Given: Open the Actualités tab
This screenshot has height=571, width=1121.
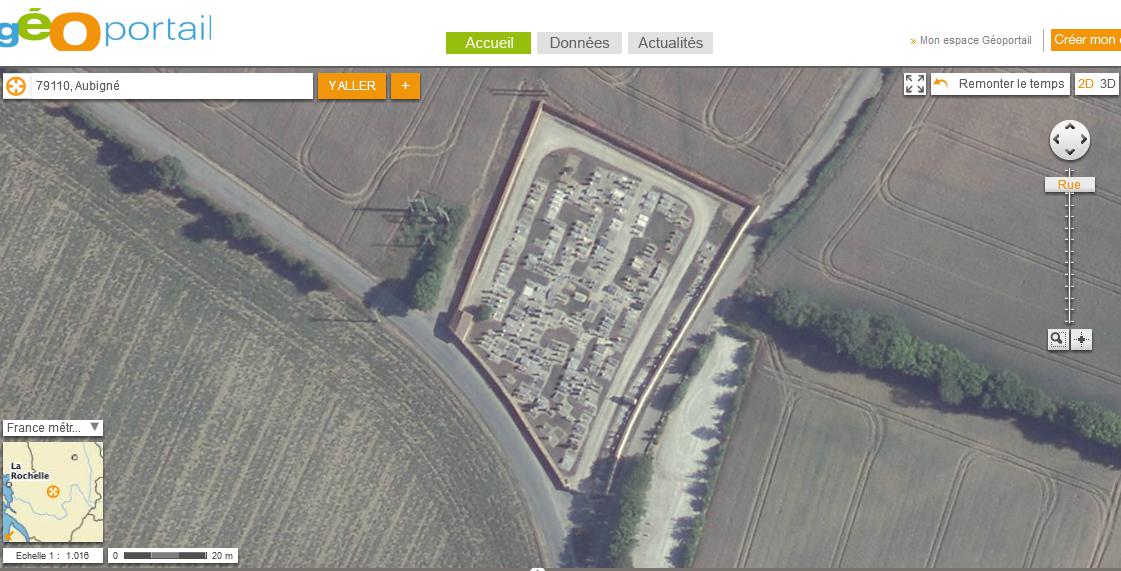Looking at the screenshot, I should click(670, 43).
